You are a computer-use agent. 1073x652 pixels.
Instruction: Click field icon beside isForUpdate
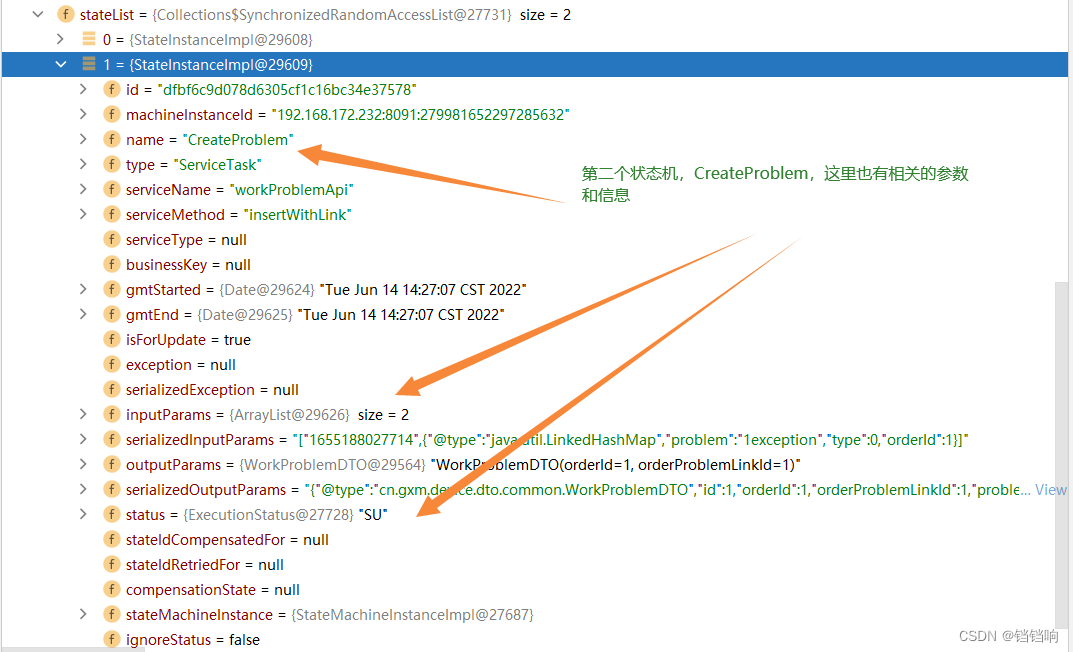[x=112, y=339]
